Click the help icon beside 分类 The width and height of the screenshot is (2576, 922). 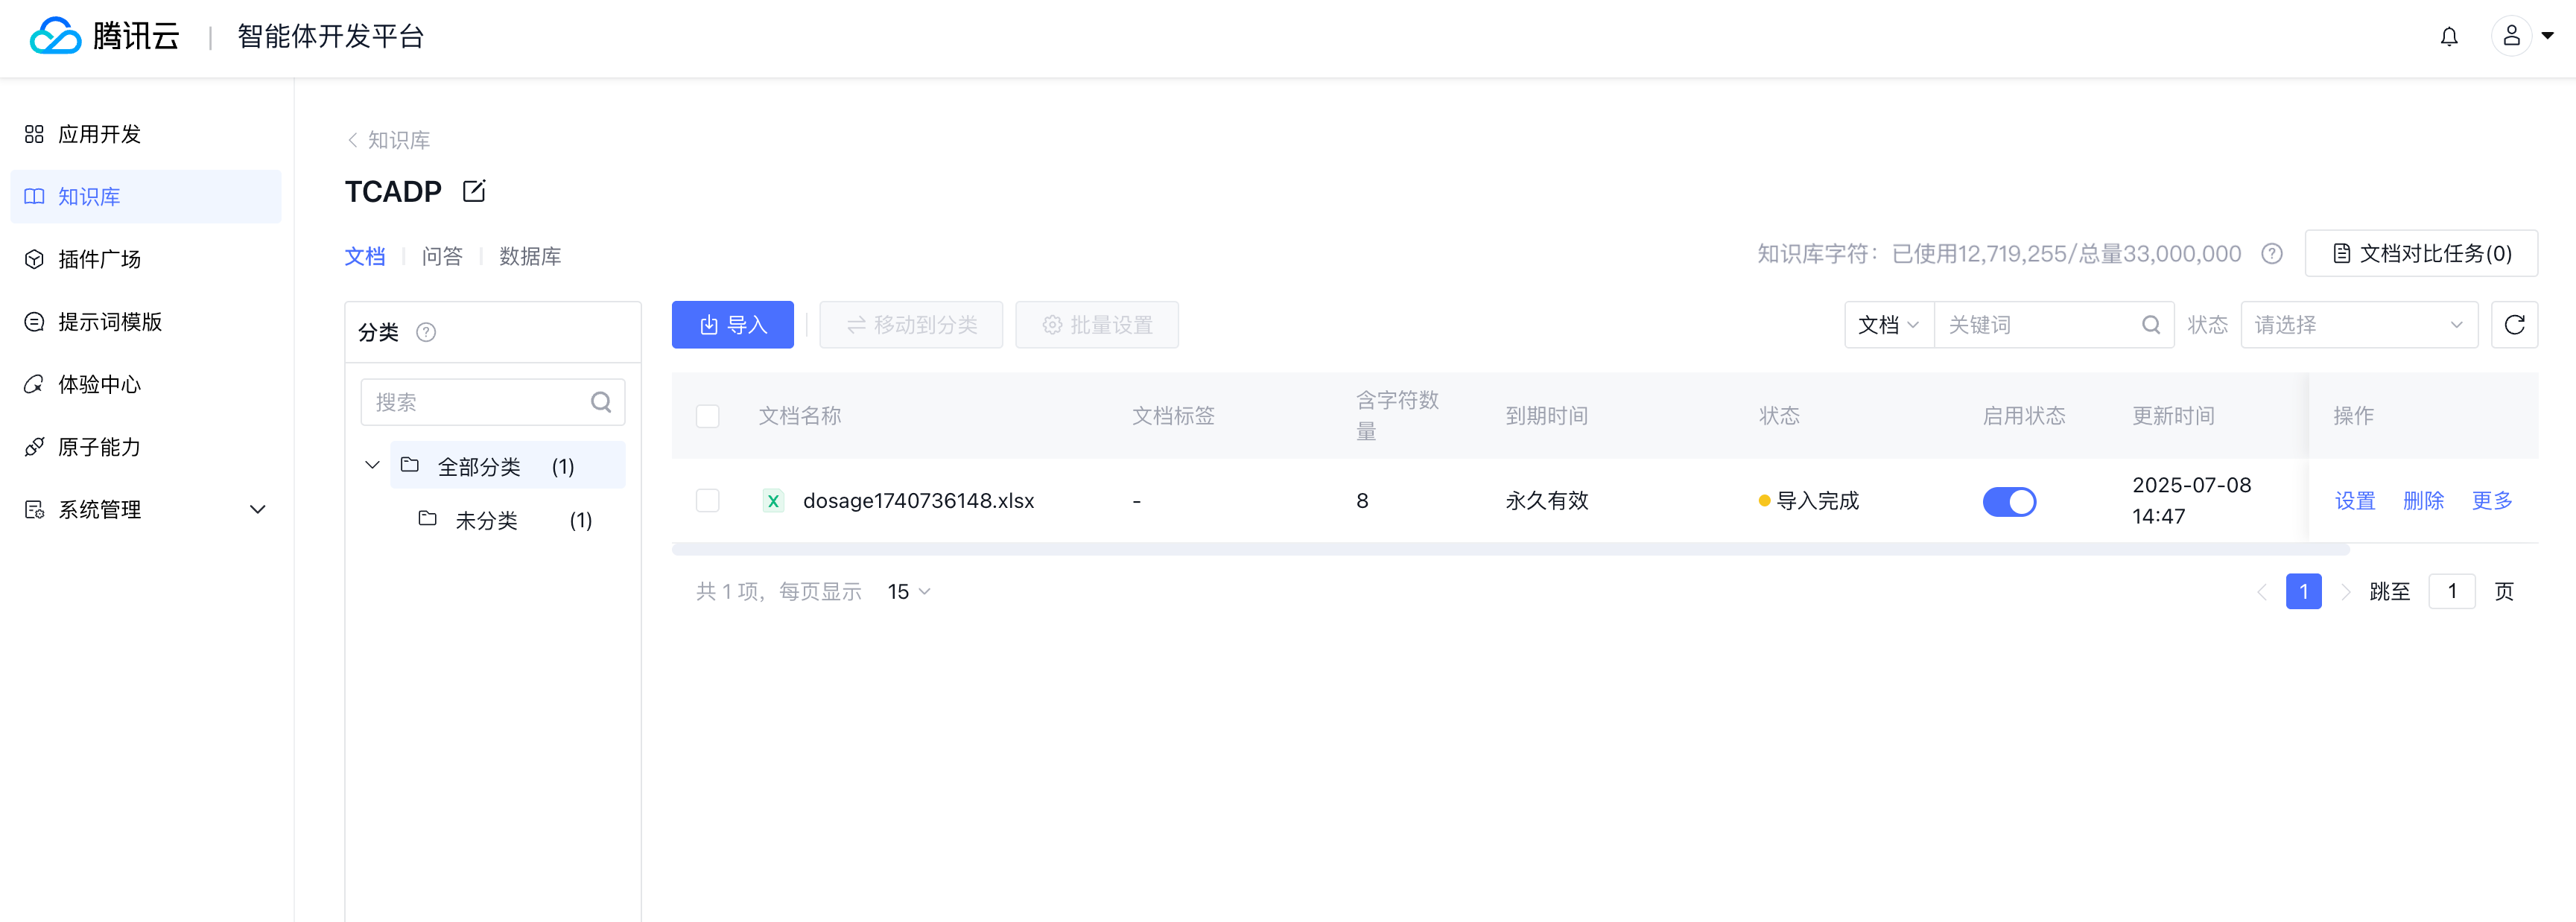pyautogui.click(x=426, y=332)
